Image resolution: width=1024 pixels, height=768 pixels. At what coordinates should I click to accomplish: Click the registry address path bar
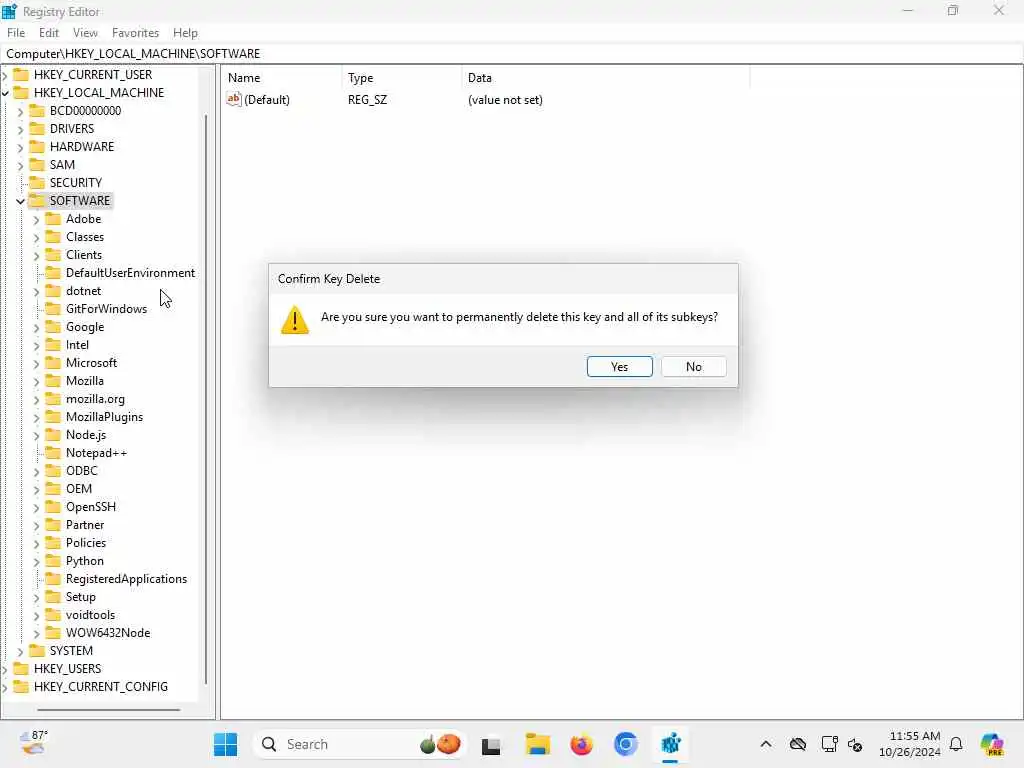[512, 54]
